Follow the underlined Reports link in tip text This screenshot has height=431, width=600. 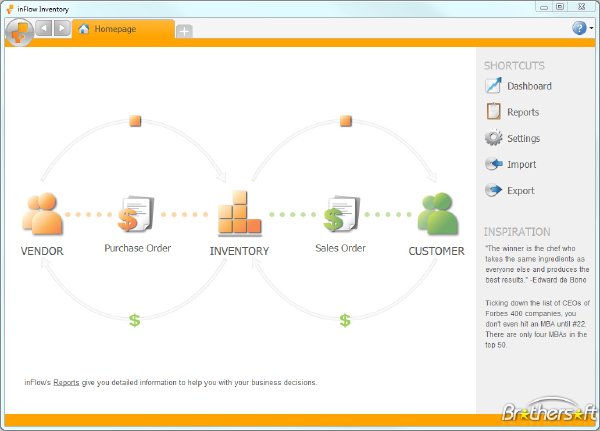click(66, 382)
